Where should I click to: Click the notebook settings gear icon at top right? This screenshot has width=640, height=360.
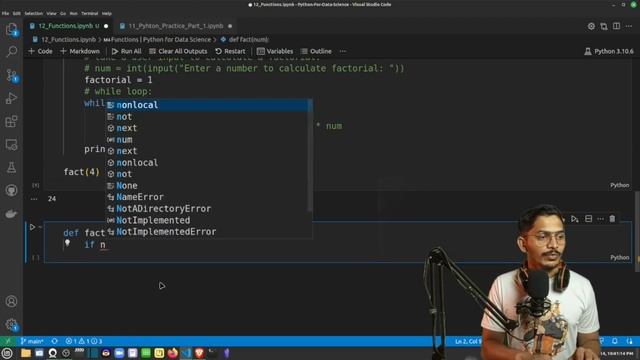point(591,26)
